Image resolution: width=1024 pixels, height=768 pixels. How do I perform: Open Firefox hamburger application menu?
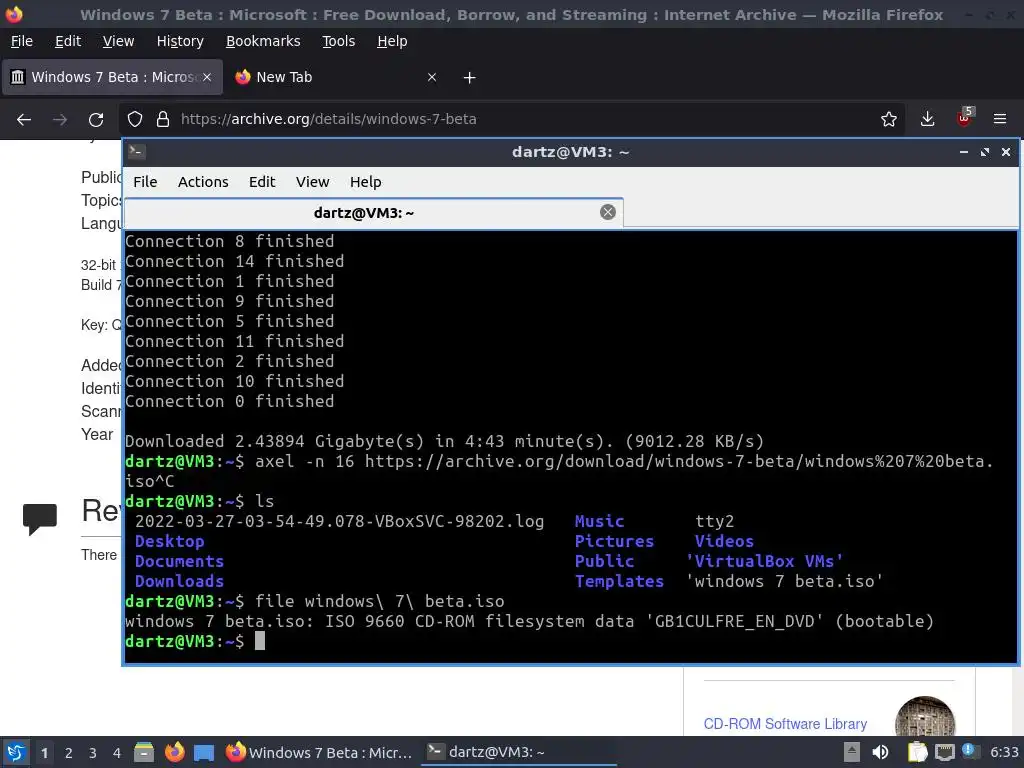coord(999,120)
